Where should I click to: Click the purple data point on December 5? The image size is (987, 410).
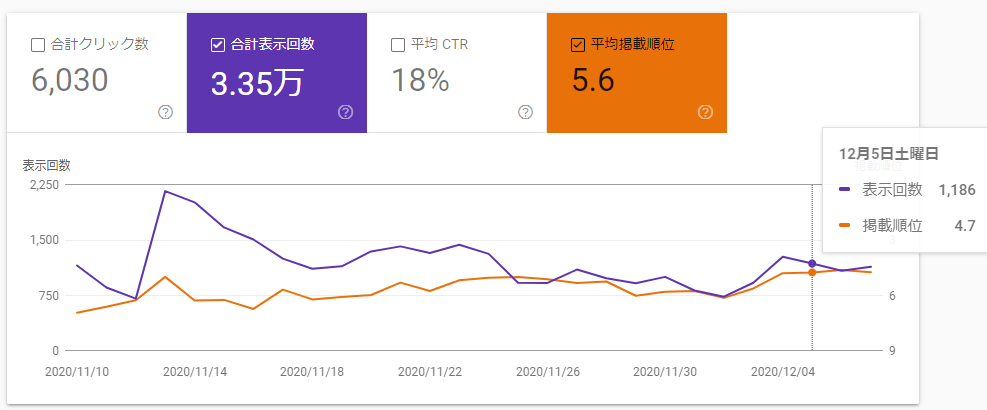(x=812, y=263)
